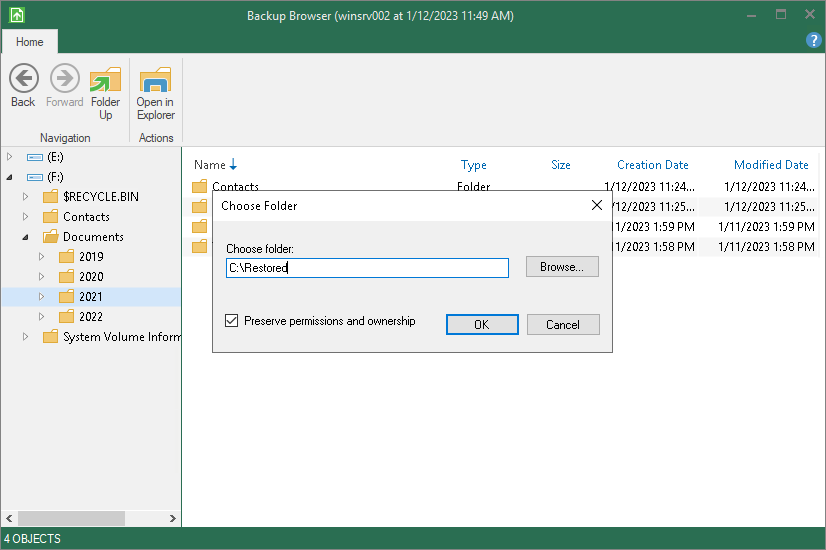The height and width of the screenshot is (550, 826).
Task: Click the Choose folder path field
Action: pos(367,268)
